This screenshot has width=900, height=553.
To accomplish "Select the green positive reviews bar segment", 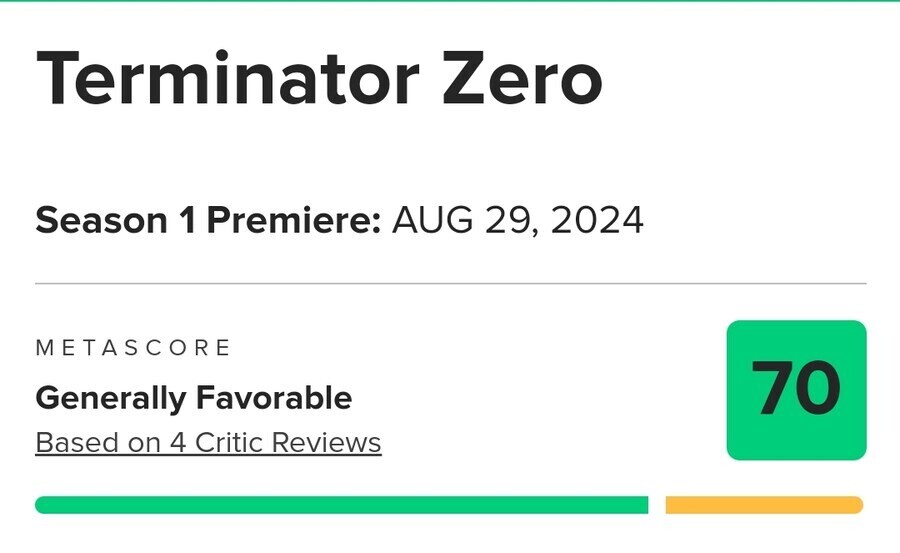I will click(x=341, y=505).
